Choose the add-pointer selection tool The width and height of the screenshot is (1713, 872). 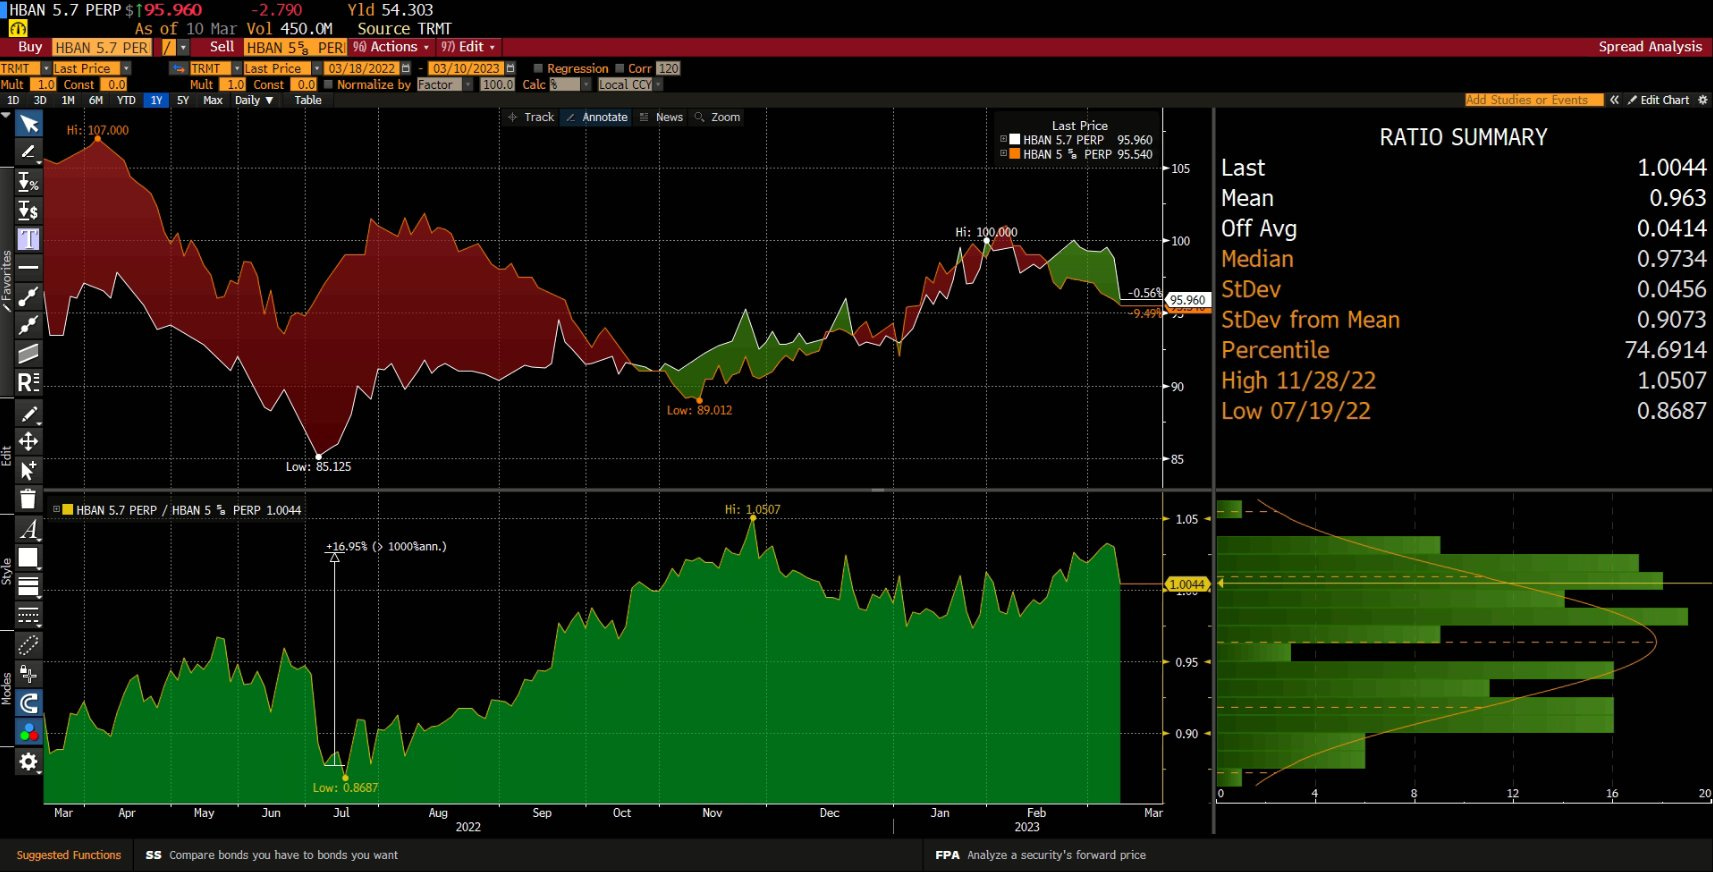click(x=28, y=470)
